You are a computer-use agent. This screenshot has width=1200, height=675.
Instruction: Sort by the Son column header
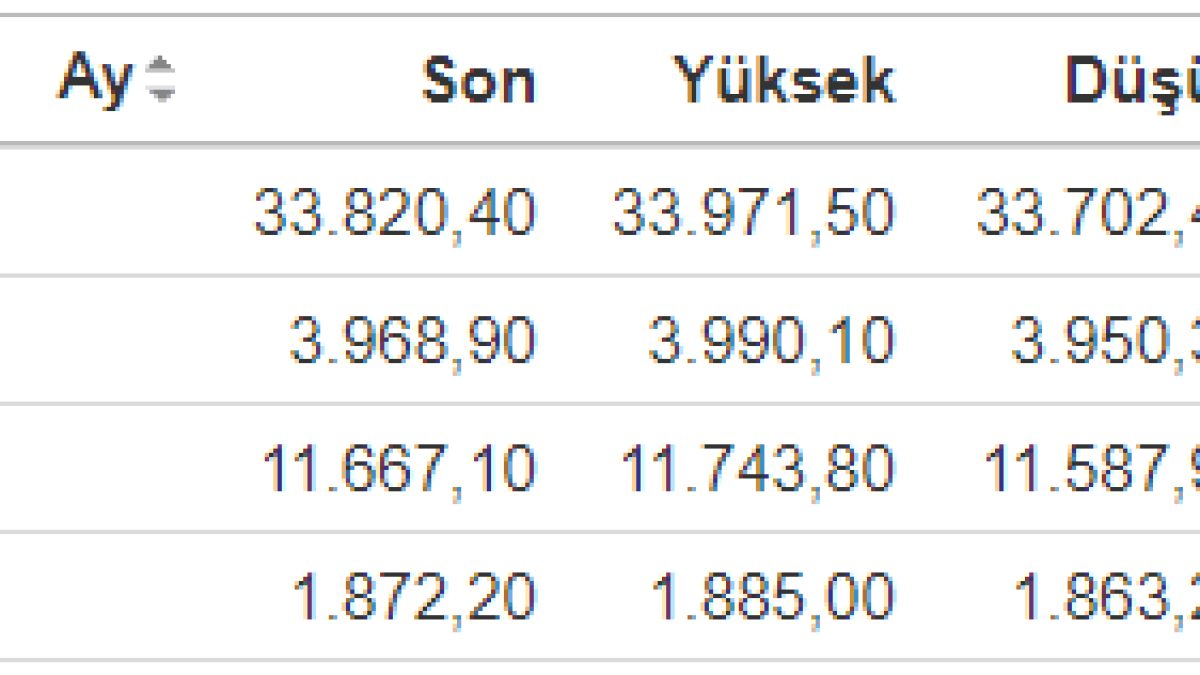click(478, 80)
